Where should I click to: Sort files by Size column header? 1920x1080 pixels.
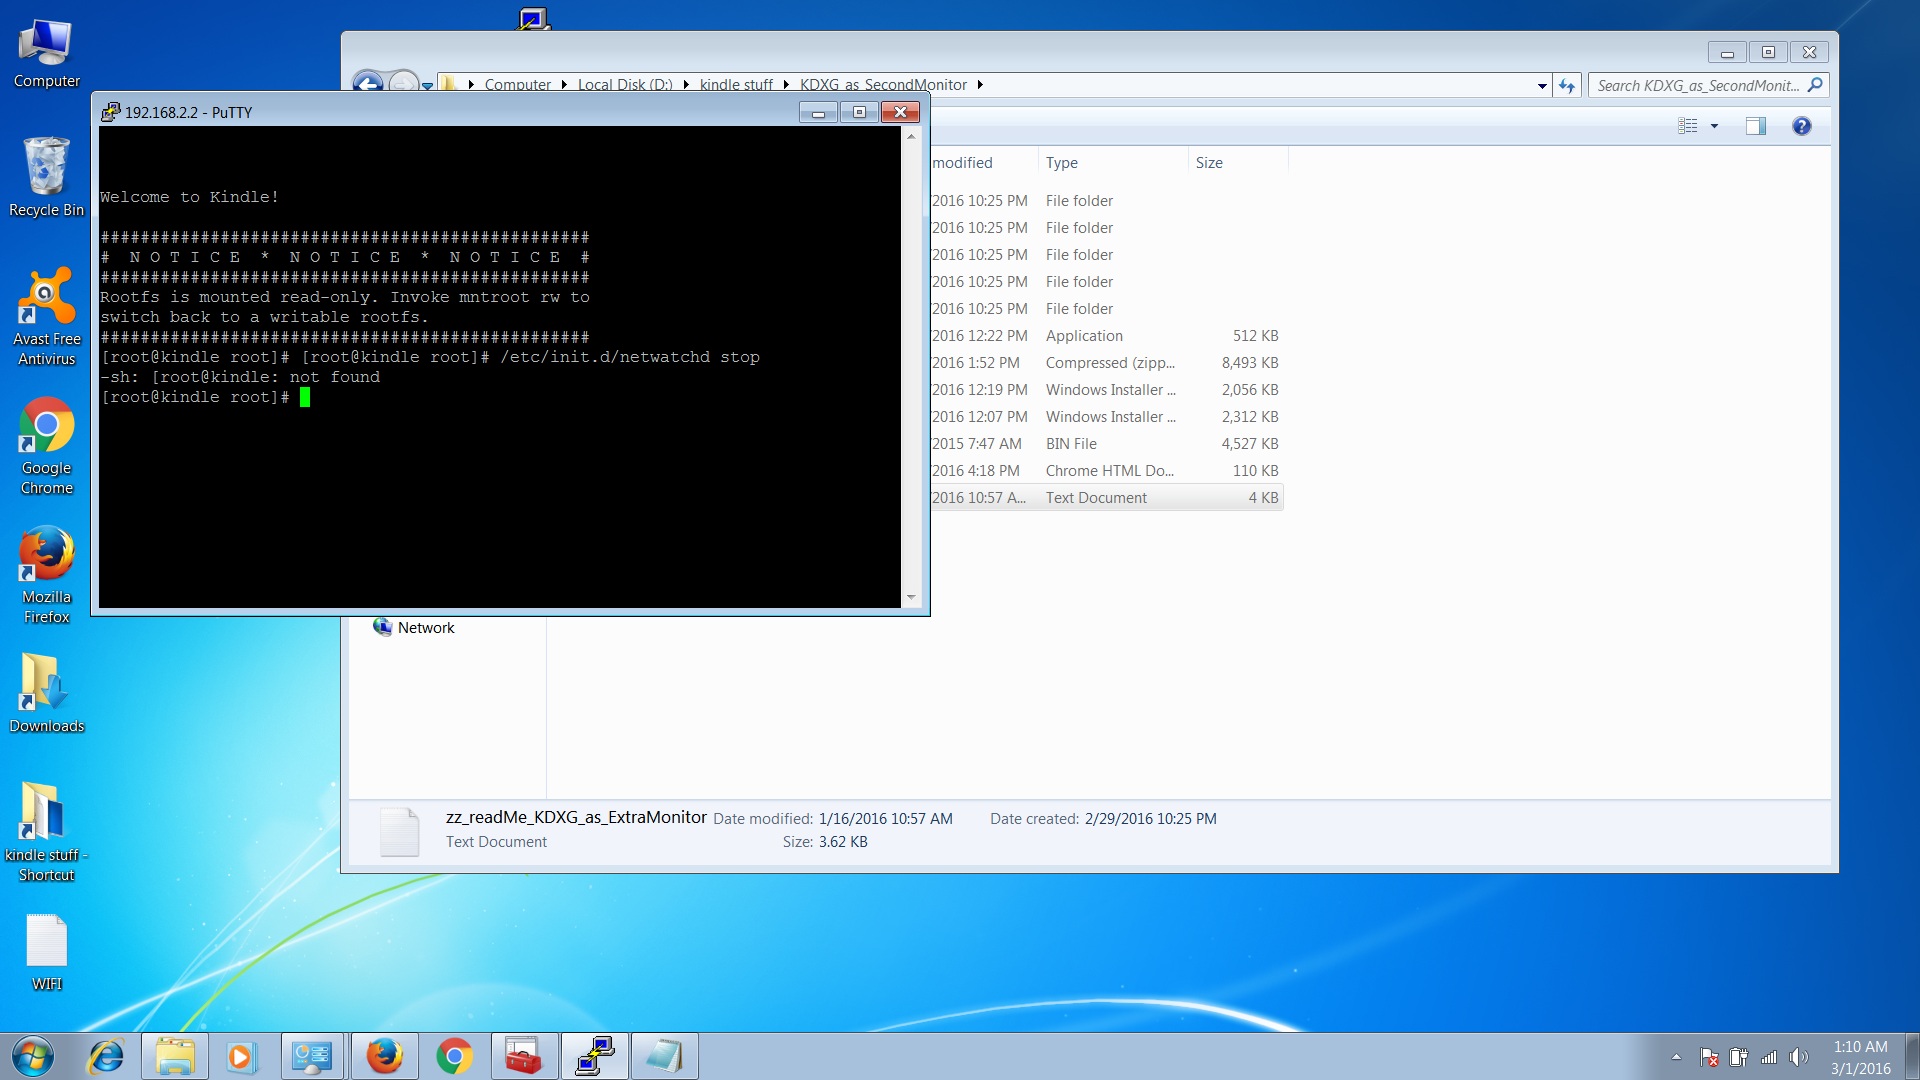coord(1209,163)
